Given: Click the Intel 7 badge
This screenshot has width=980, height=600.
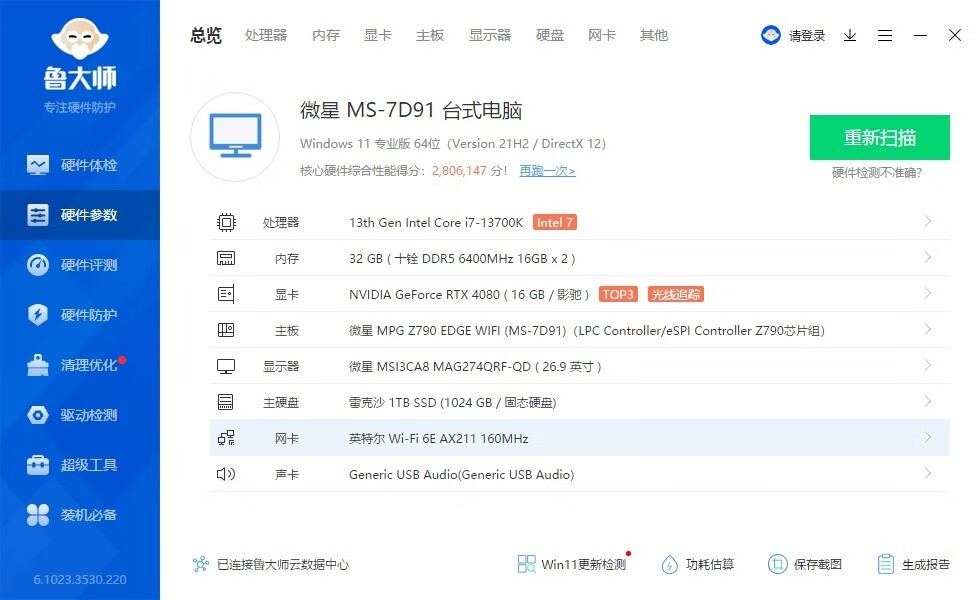Looking at the screenshot, I should [x=554, y=222].
